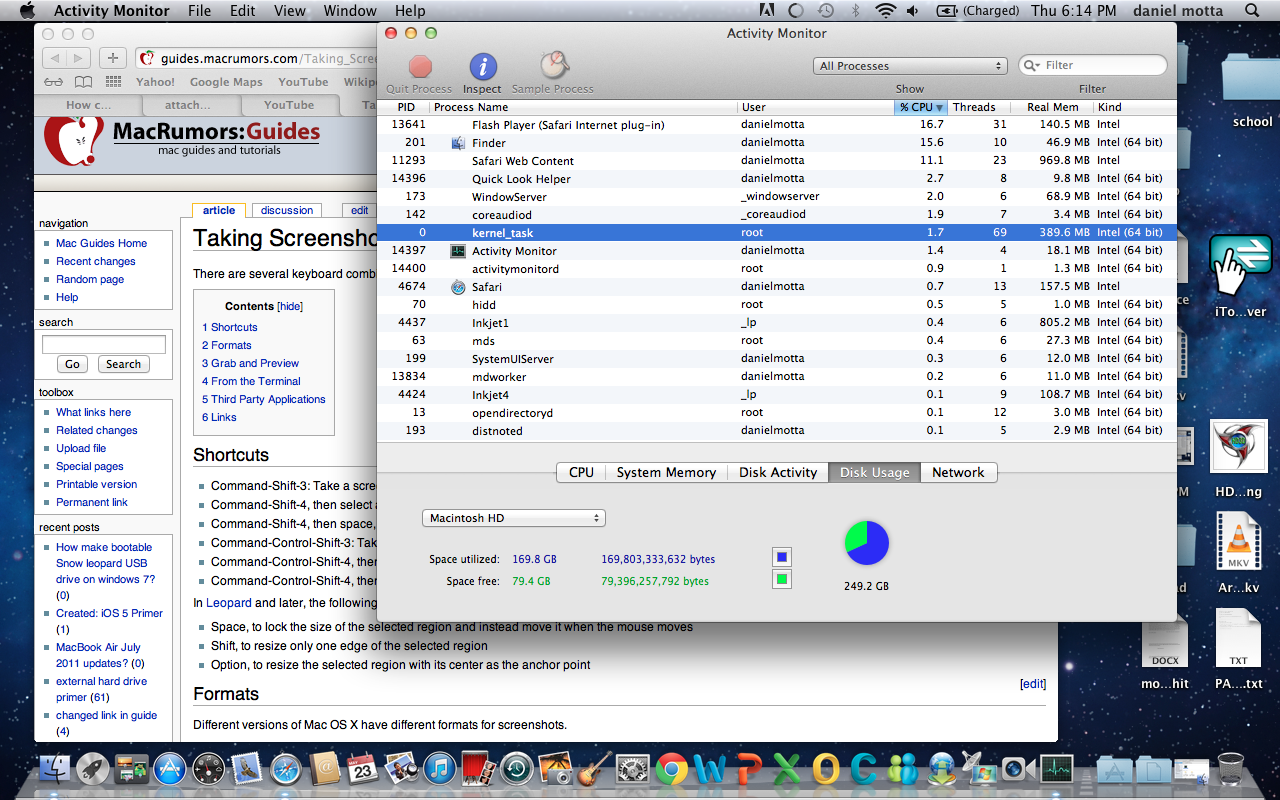Click the MacRumors sidebar search box
This screenshot has width=1280, height=800.
click(x=104, y=344)
